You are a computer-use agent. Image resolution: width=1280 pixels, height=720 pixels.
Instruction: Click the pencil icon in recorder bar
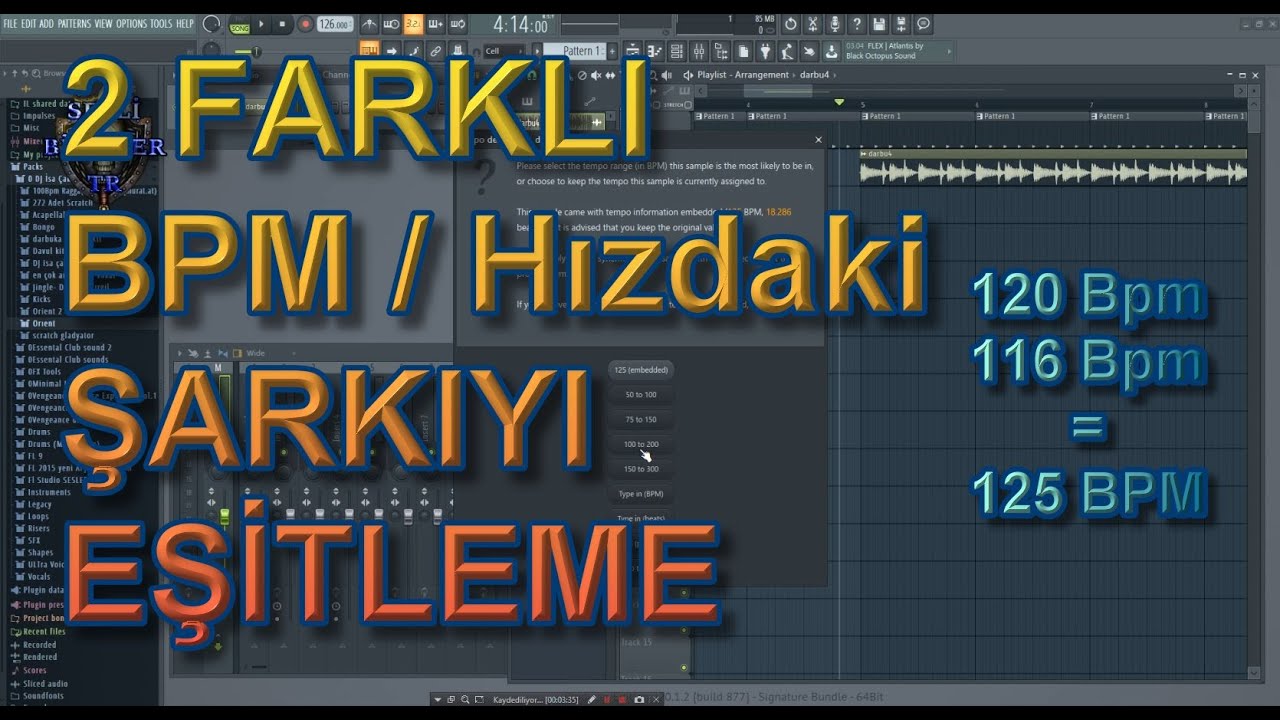click(x=592, y=700)
